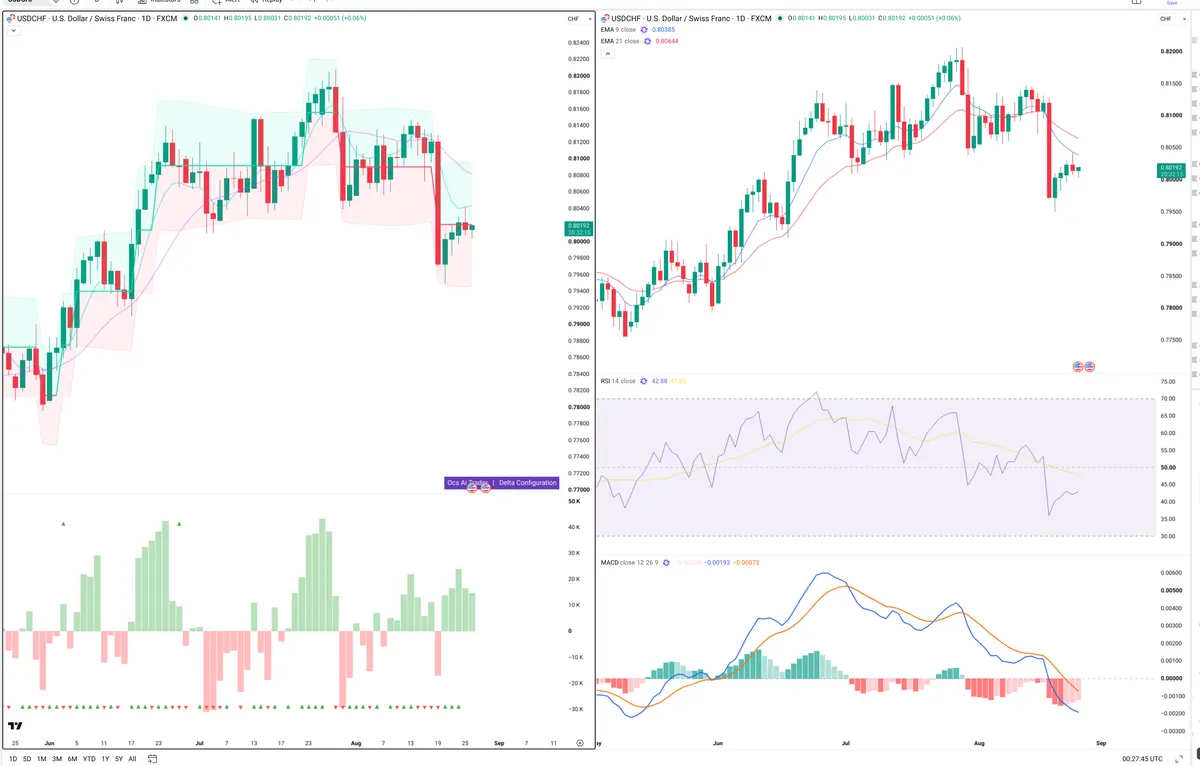Click the Sep label on left chart time axis
This screenshot has height=766, width=1200.
[497, 743]
